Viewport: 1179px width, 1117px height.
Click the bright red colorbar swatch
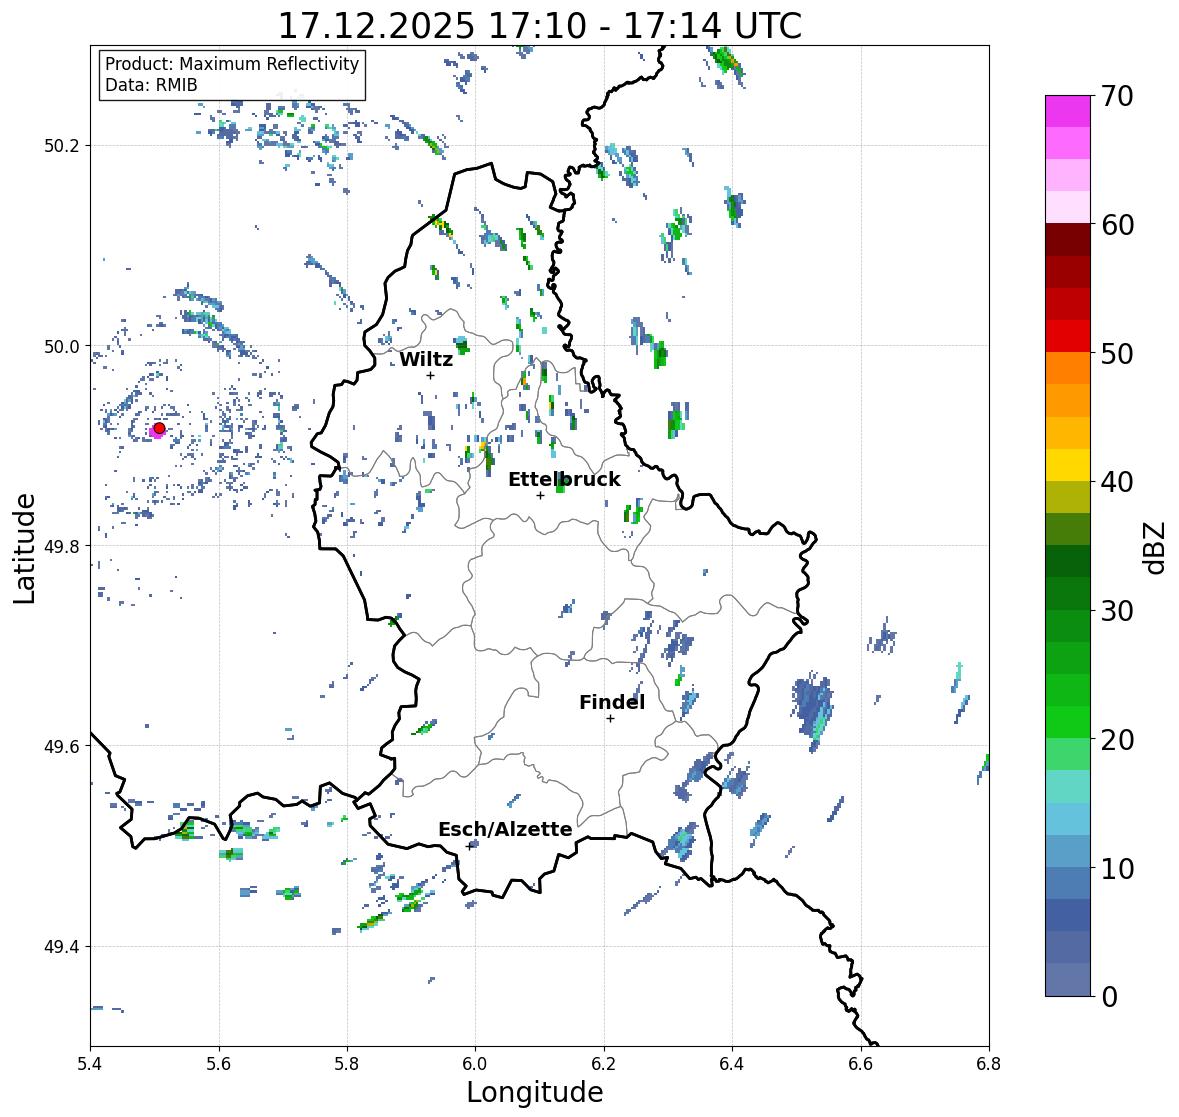click(x=1068, y=336)
